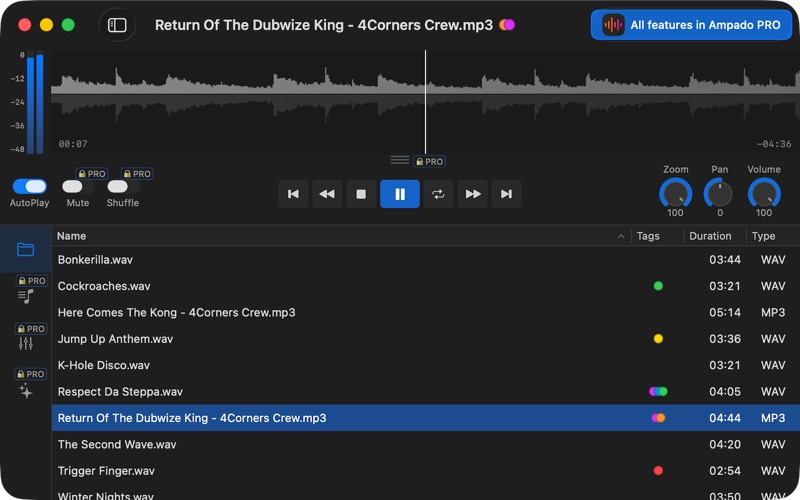The image size is (800, 500).
Task: Click the MP3 type of Here Comes The Kong
Action: click(773, 312)
